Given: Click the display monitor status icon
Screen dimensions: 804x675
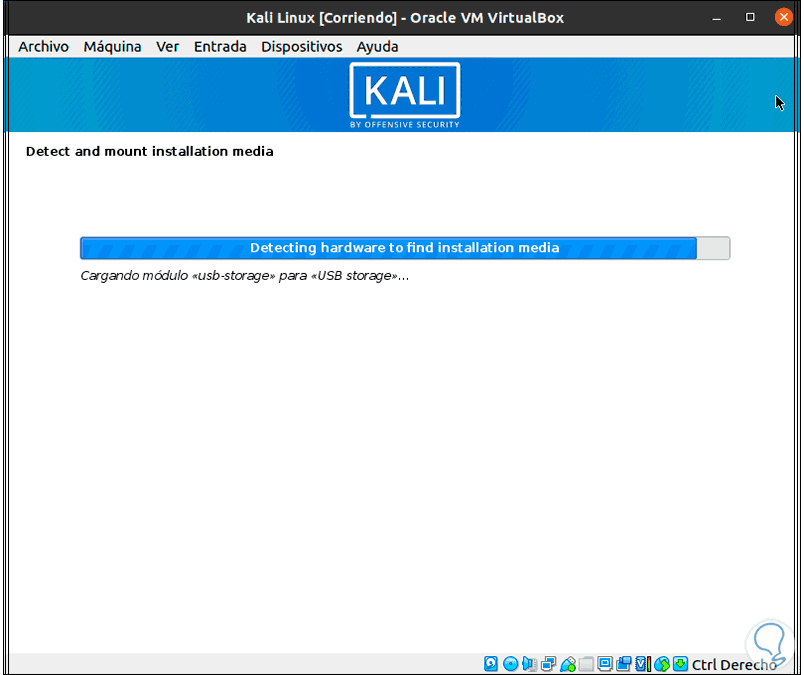Looking at the screenshot, I should pyautogui.click(x=605, y=664).
